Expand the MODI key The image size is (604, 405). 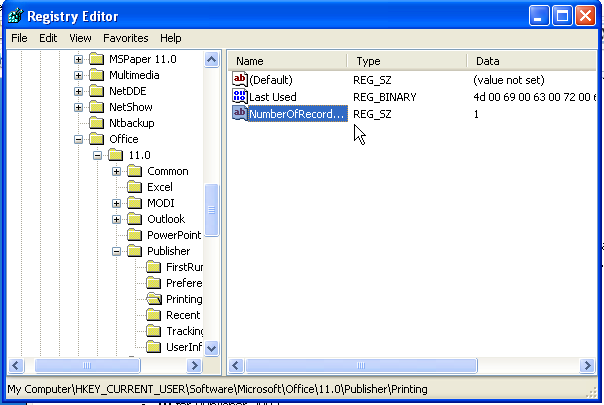(116, 203)
